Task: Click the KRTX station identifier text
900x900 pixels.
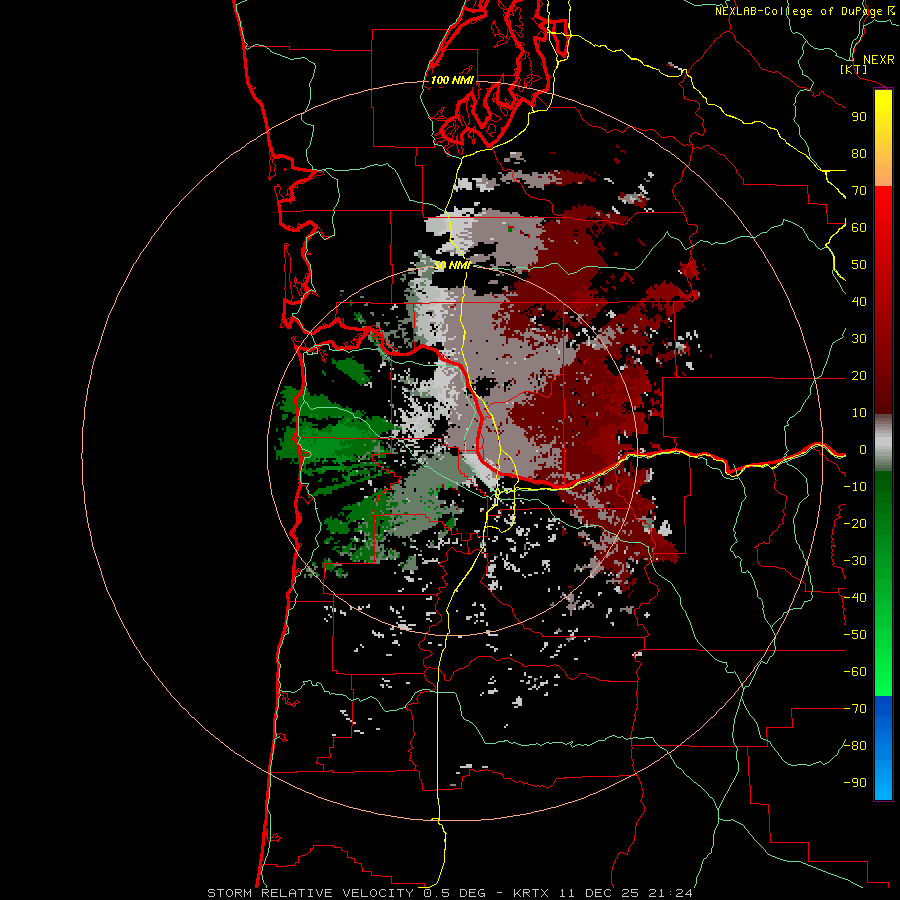Action: tap(531, 893)
